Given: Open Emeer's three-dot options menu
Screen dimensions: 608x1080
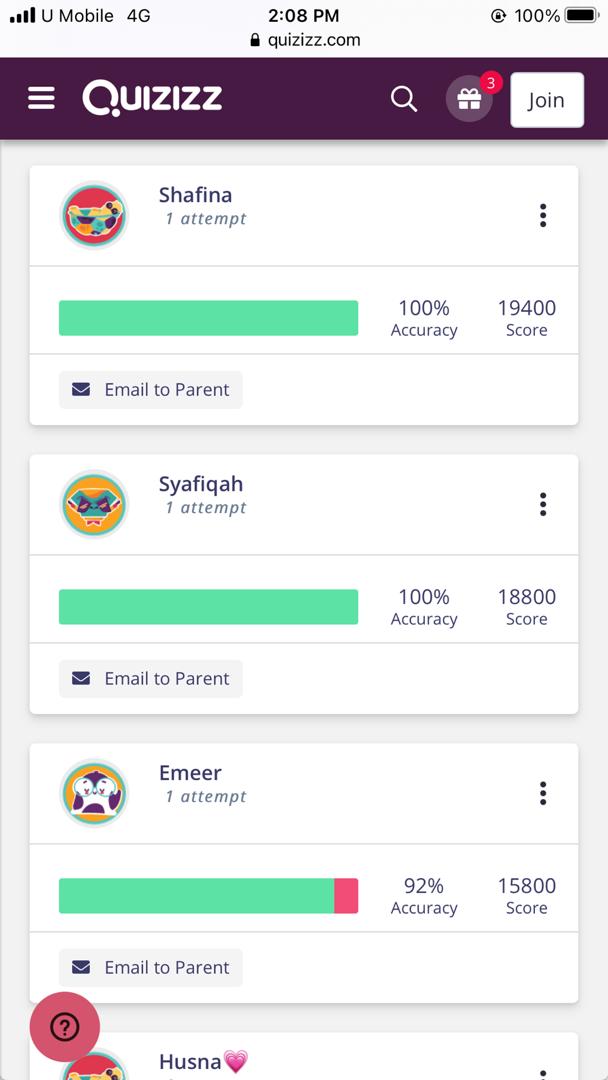Looking at the screenshot, I should point(543,793).
